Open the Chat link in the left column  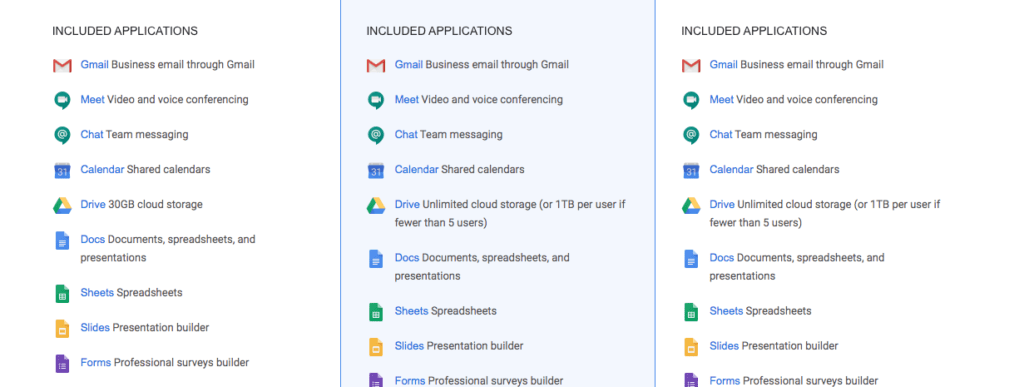(x=91, y=134)
